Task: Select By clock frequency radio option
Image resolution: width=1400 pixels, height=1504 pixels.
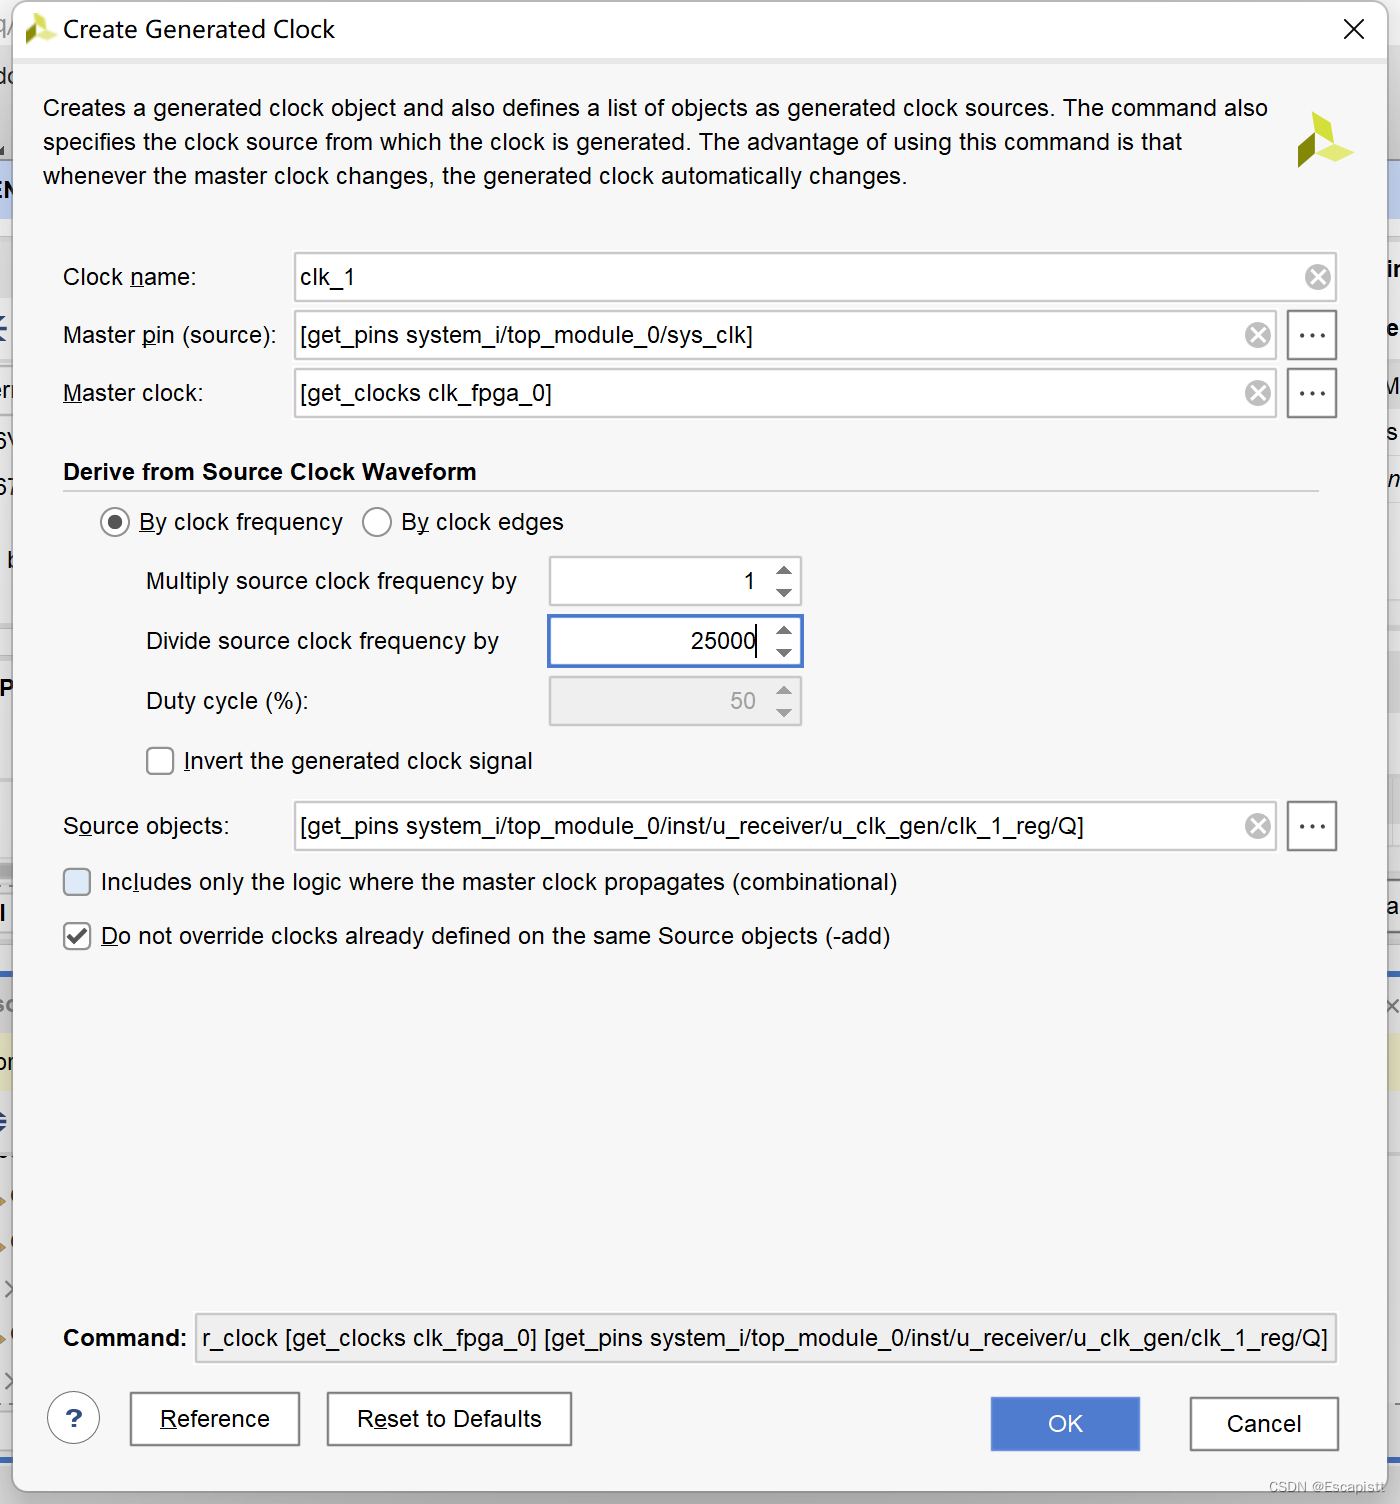Action: [115, 522]
